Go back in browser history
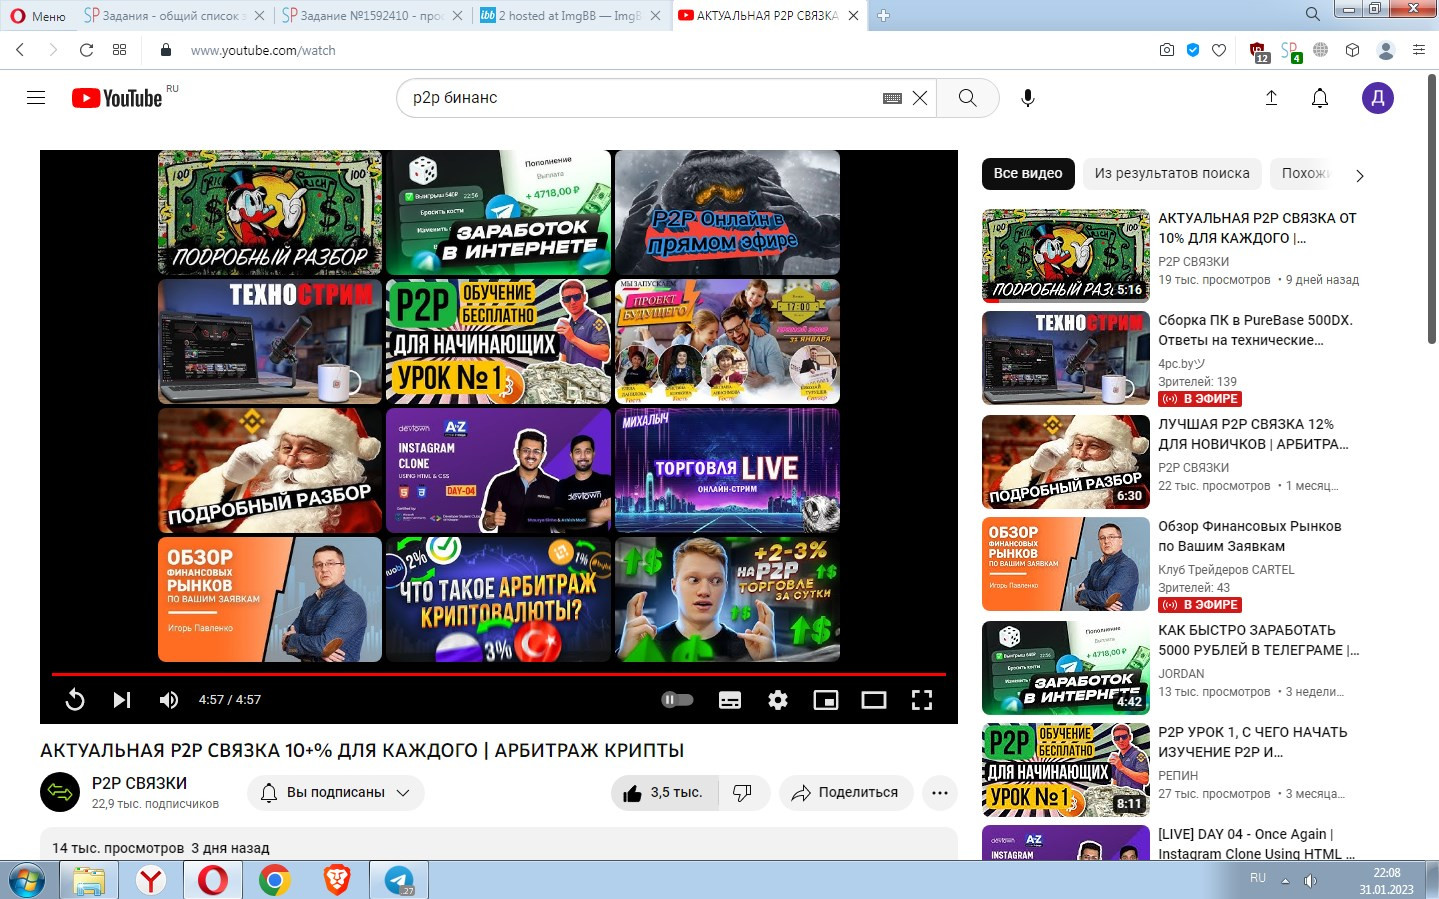The height and width of the screenshot is (899, 1439). 20,50
